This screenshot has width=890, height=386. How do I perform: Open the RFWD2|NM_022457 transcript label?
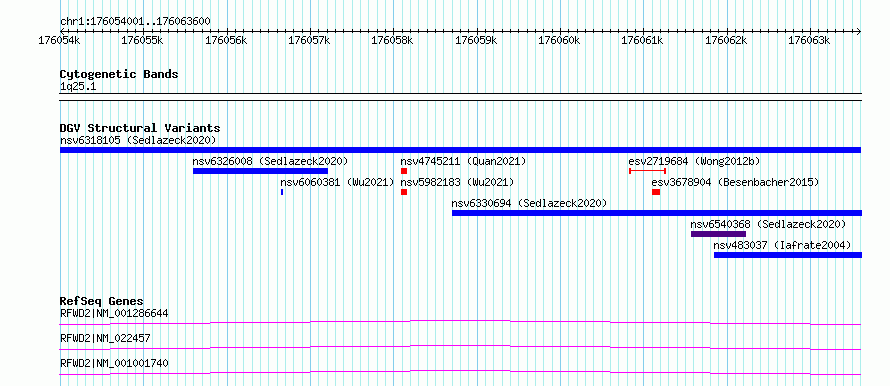pyautogui.click(x=105, y=338)
